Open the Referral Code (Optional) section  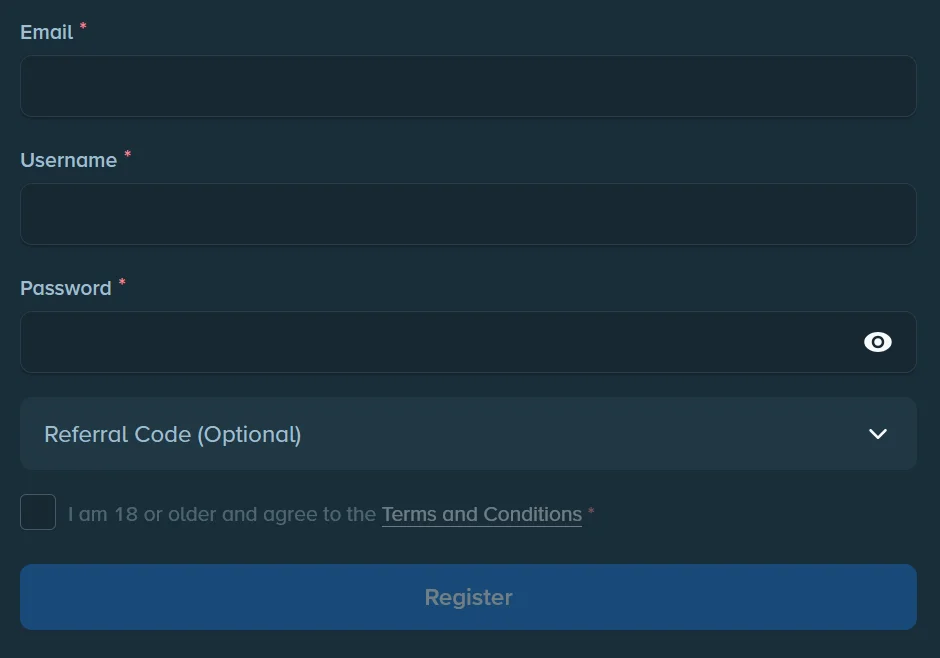coord(468,433)
